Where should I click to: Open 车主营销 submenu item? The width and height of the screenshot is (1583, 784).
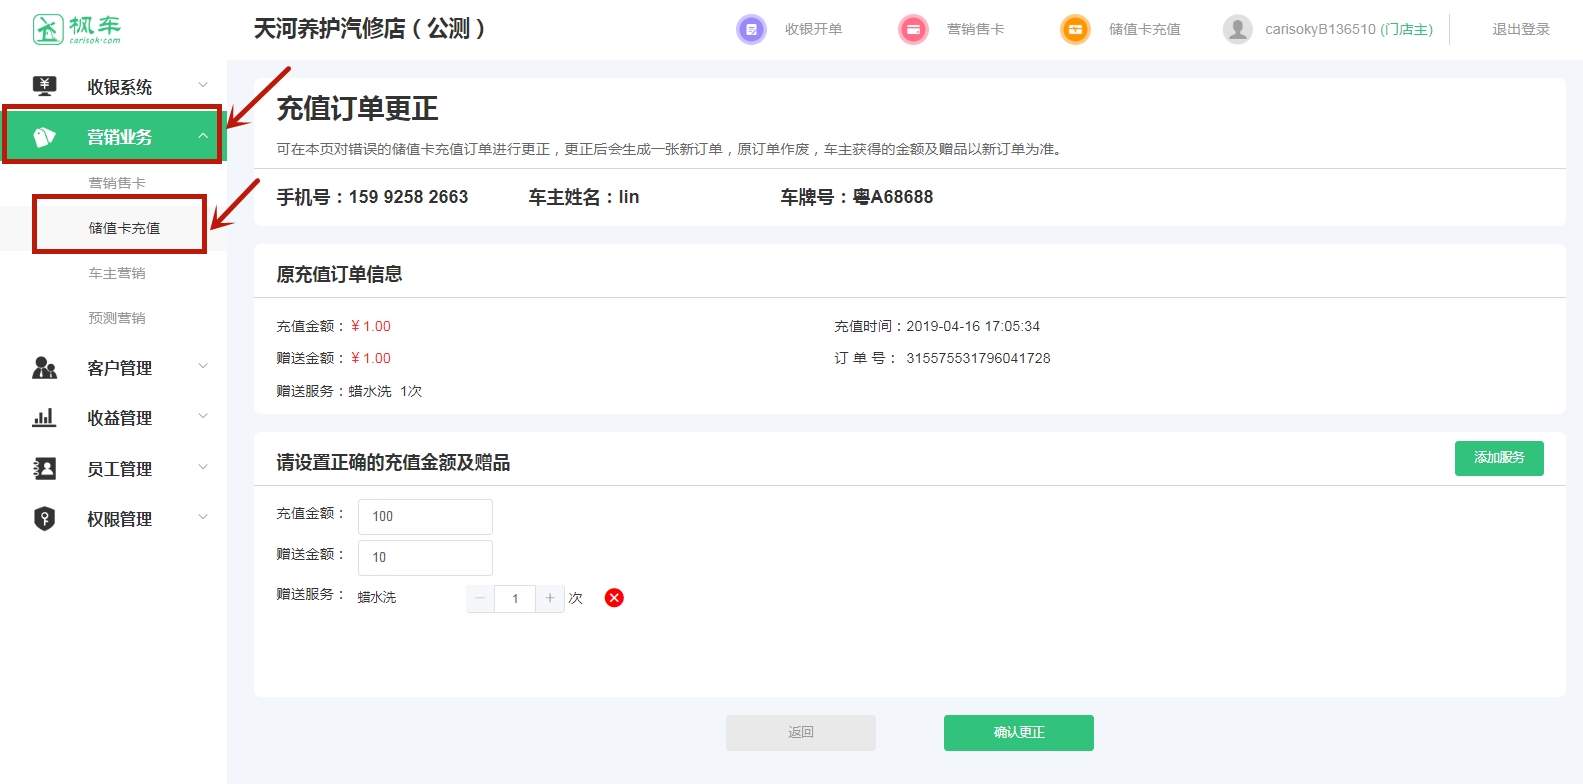click(117, 273)
